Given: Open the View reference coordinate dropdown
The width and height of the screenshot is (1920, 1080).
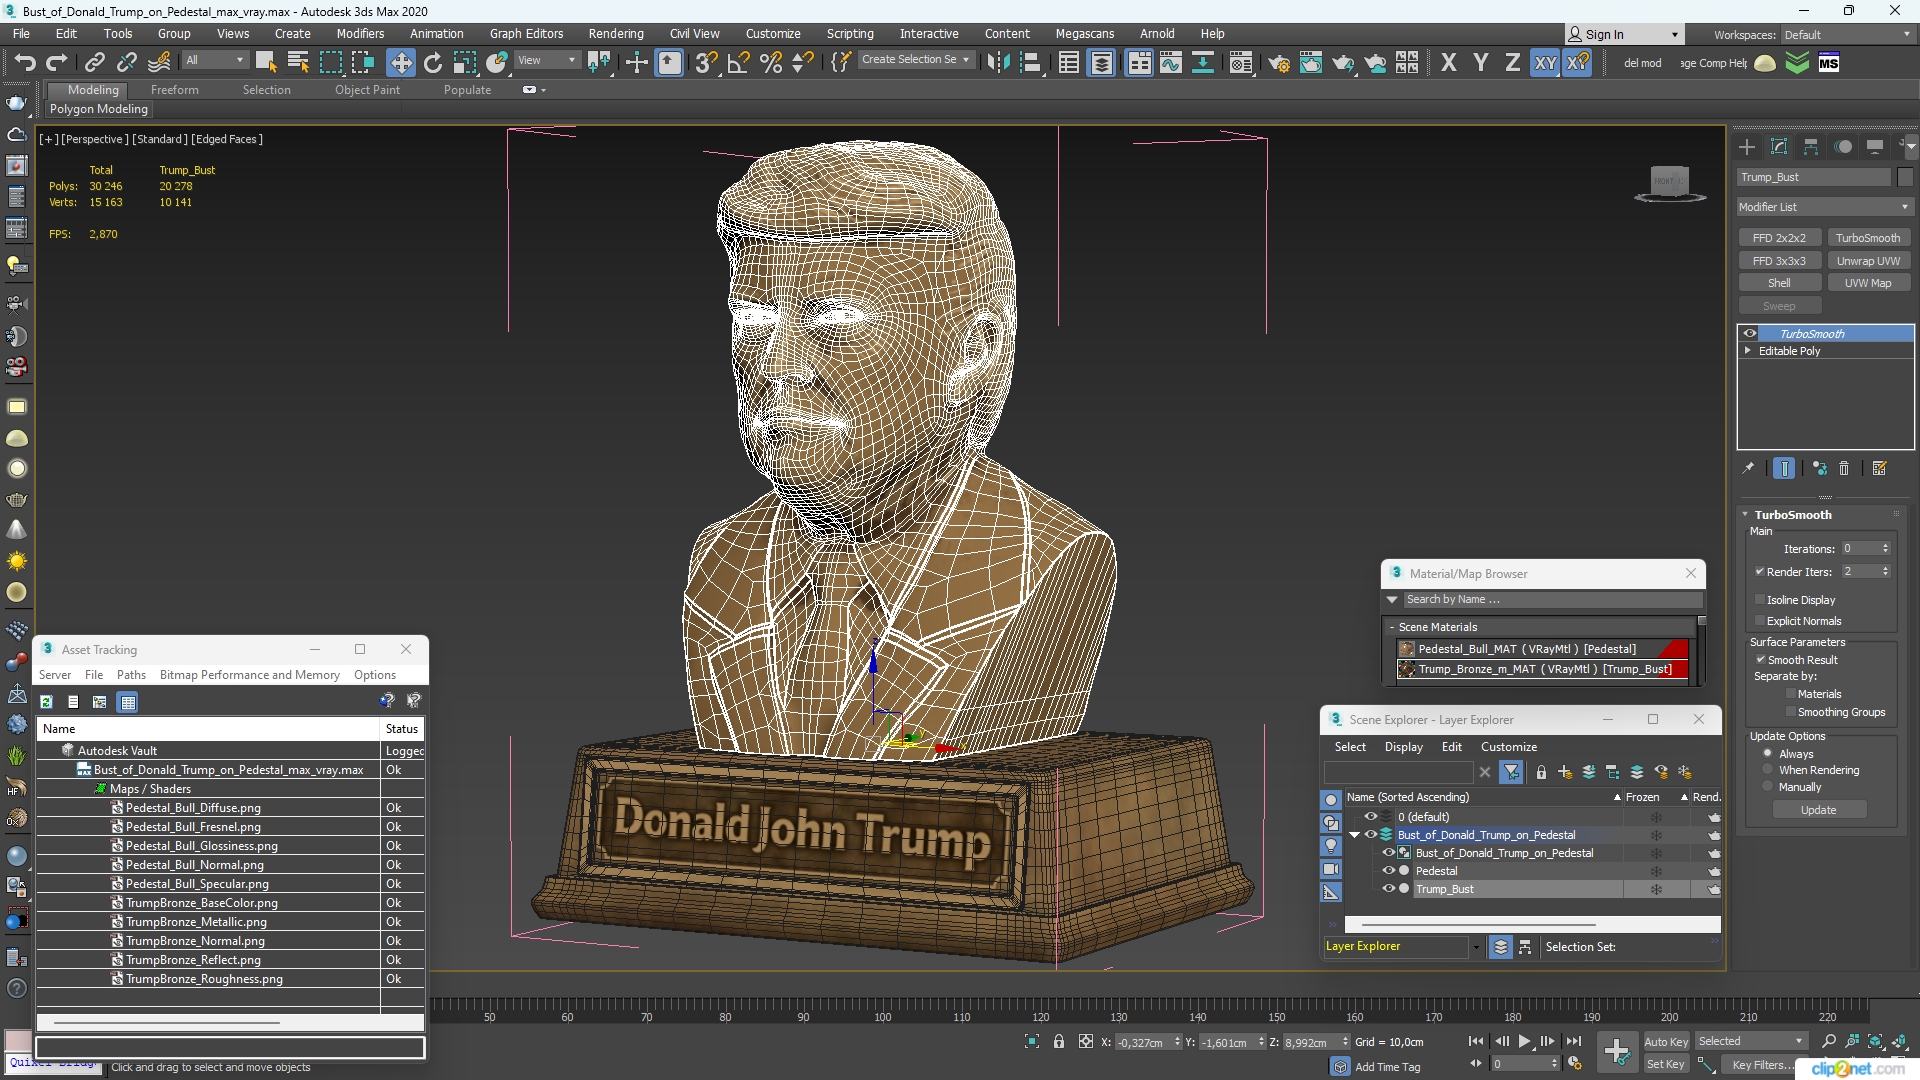Looking at the screenshot, I should click(546, 61).
